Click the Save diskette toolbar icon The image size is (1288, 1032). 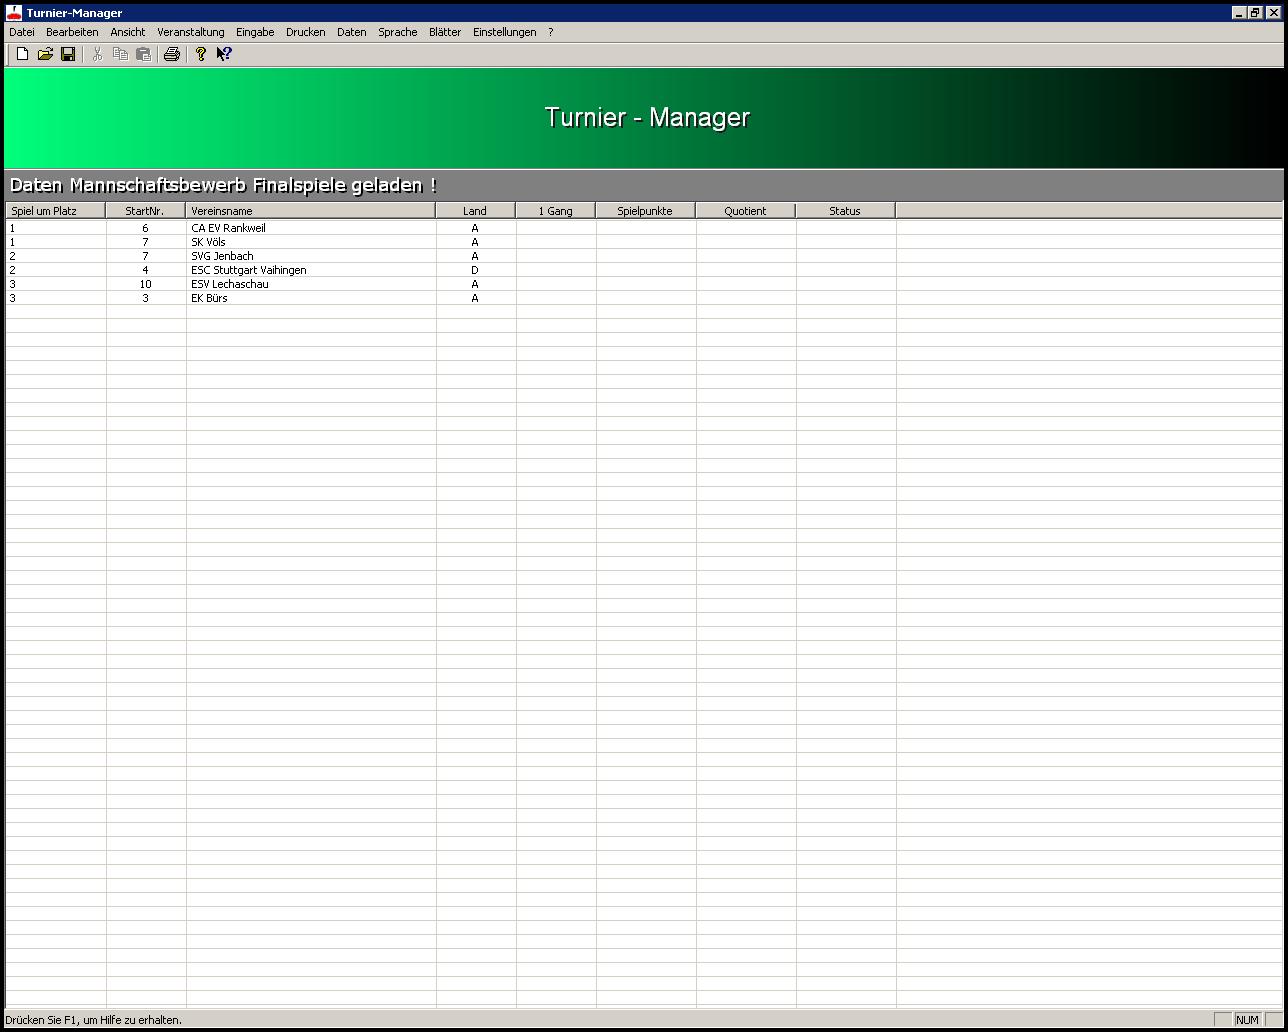point(68,54)
